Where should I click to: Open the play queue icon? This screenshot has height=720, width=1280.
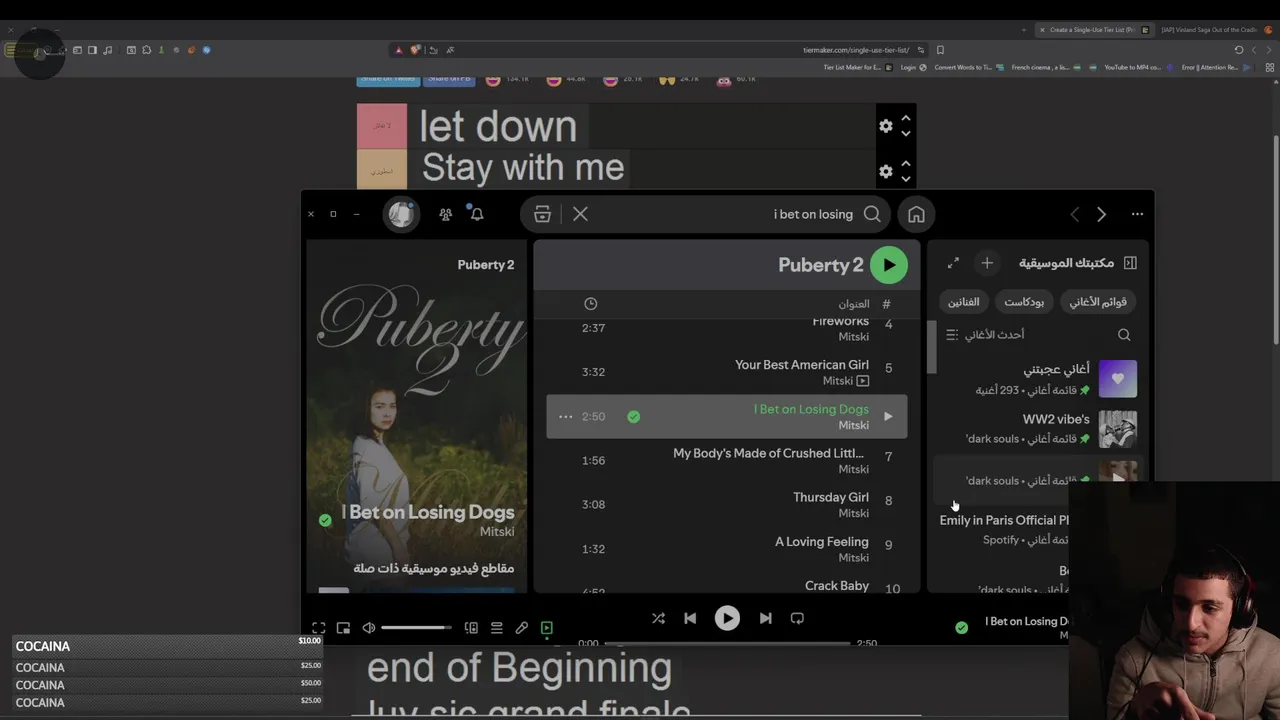pos(496,628)
